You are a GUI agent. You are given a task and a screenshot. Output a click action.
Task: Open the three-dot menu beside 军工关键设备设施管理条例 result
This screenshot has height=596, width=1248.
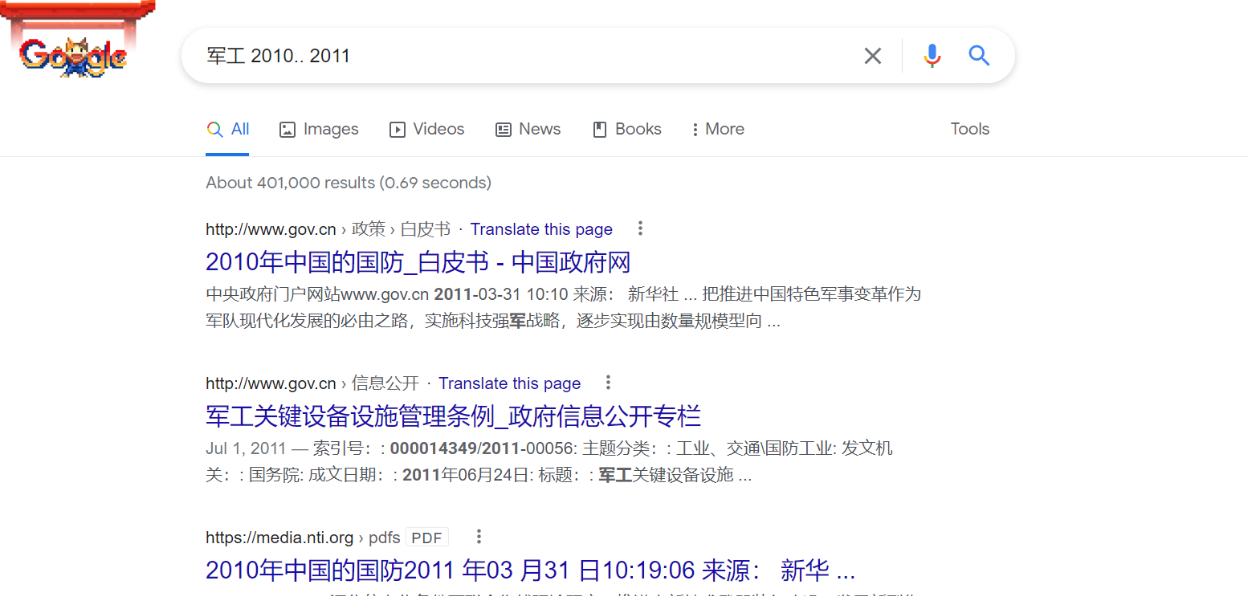(x=608, y=382)
